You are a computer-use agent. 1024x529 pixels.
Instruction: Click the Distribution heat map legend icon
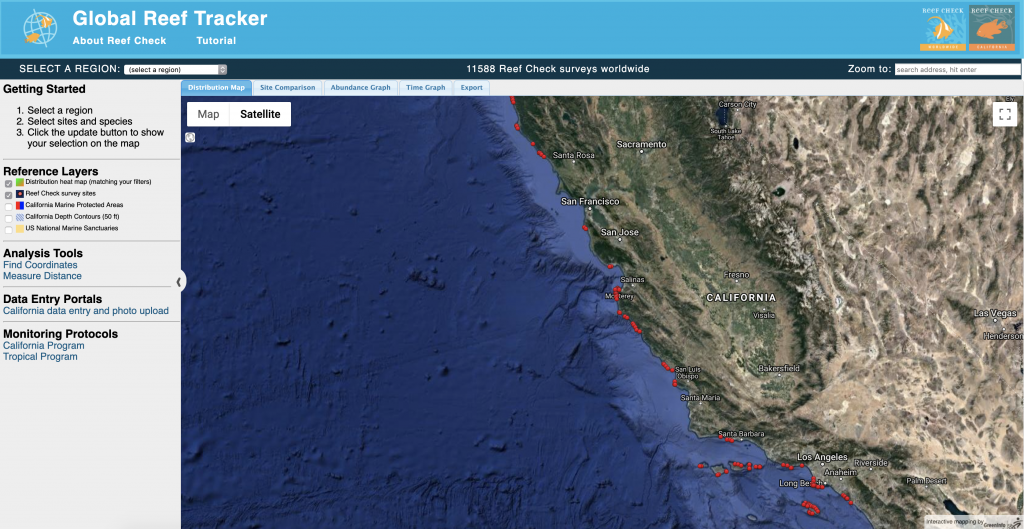(x=20, y=183)
